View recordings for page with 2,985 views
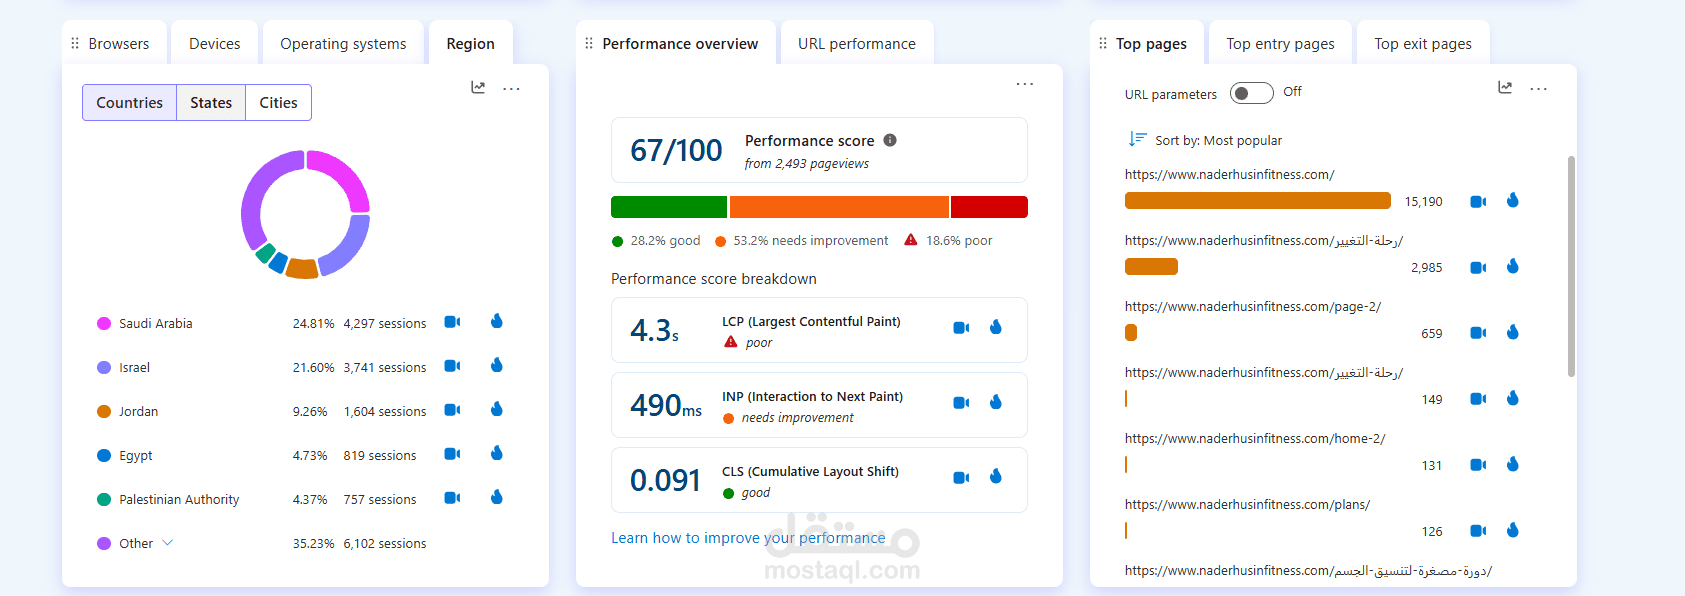The width and height of the screenshot is (1685, 596). pos(1478,268)
